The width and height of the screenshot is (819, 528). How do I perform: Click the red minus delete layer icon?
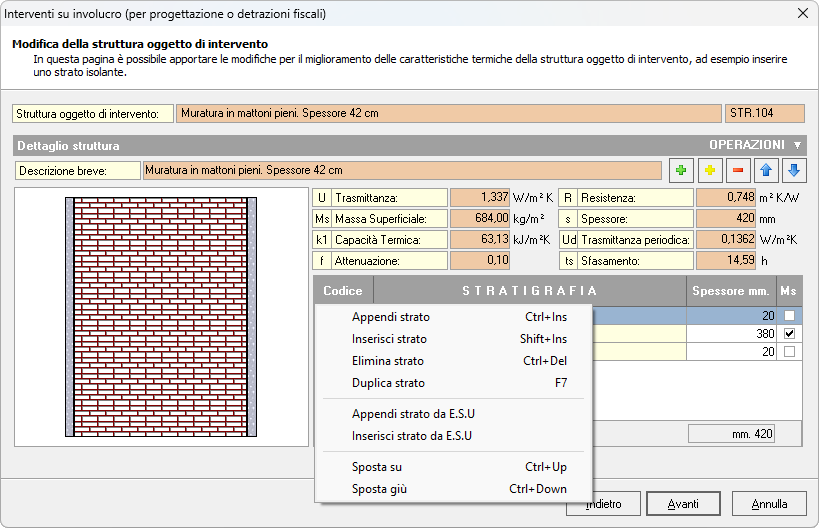(x=738, y=171)
